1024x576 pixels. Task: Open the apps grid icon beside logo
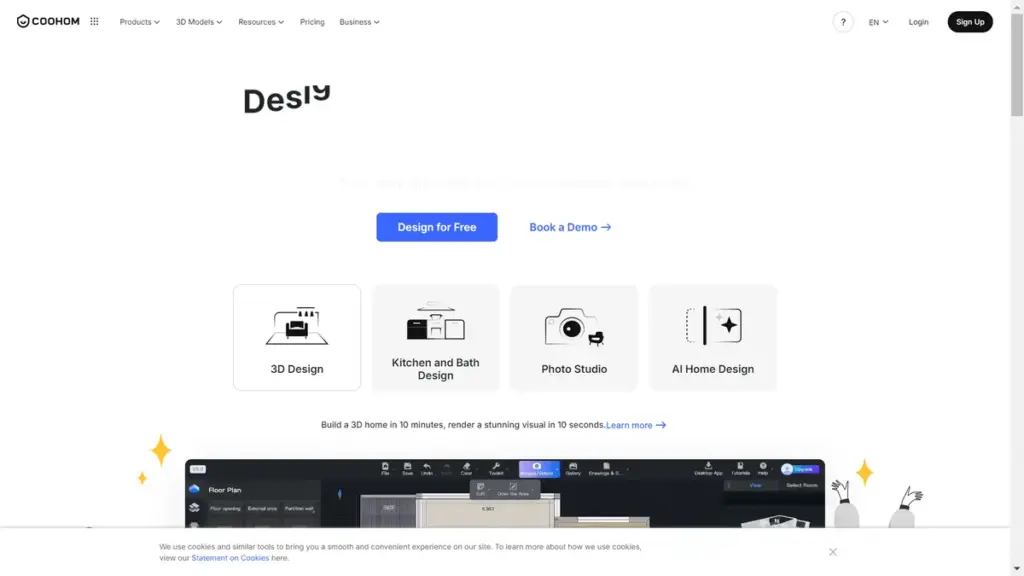[x=94, y=22]
